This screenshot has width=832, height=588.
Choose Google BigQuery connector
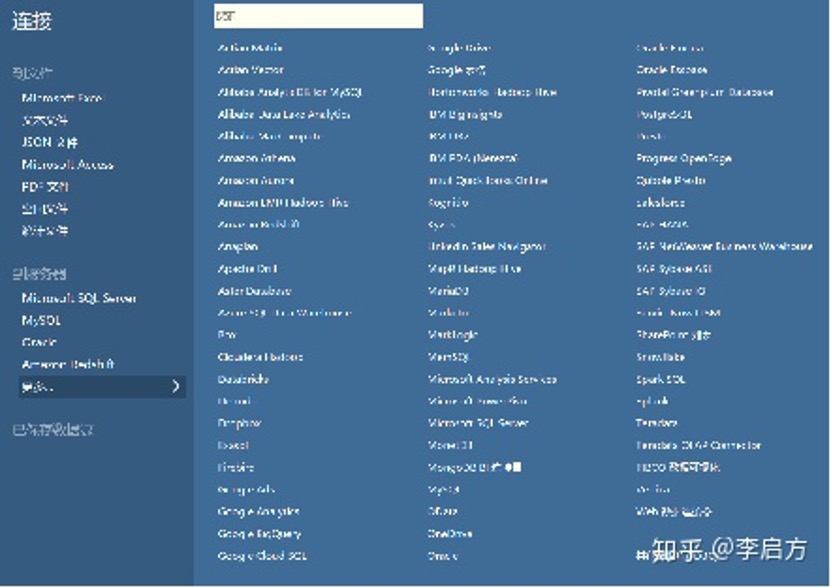point(259,534)
